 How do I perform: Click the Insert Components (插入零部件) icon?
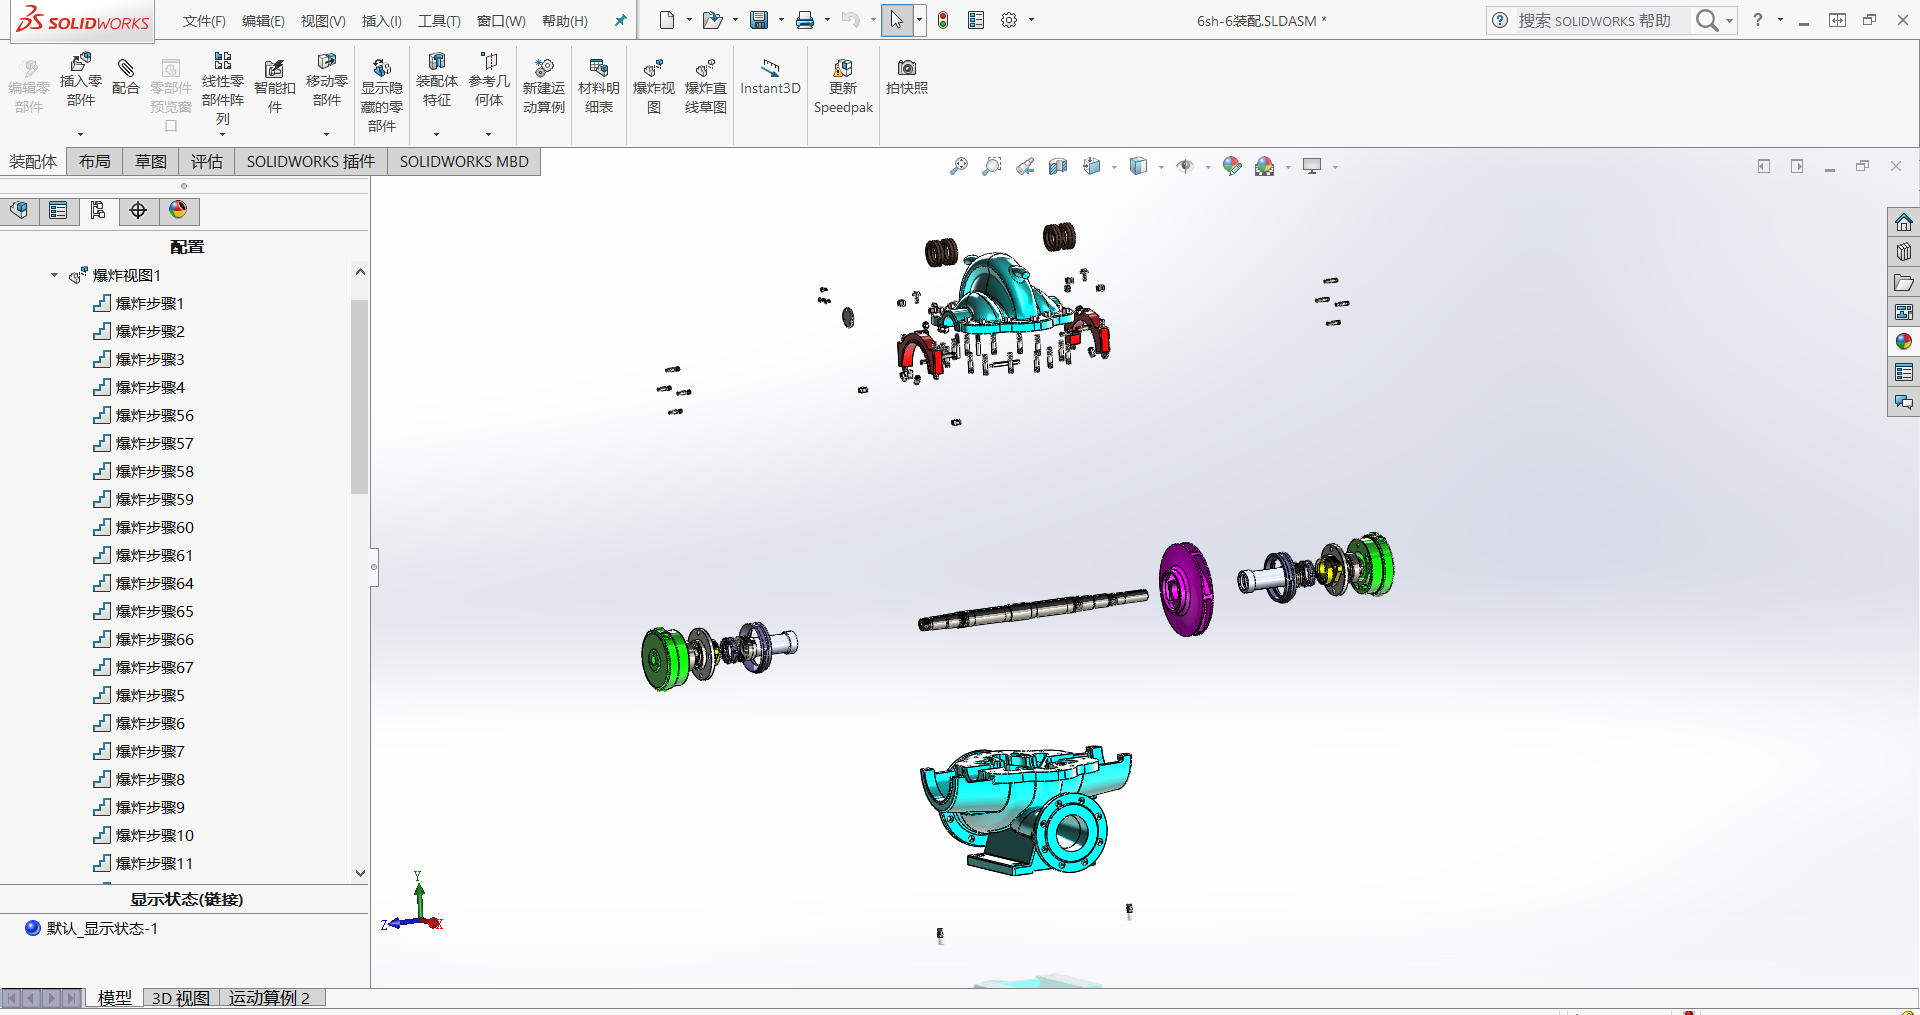coord(80,79)
